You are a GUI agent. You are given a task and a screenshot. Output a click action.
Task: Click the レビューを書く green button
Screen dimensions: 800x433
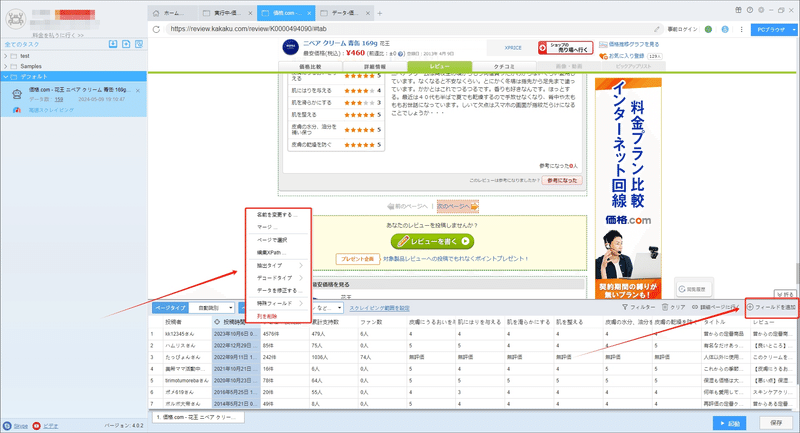pyautogui.click(x=432, y=241)
